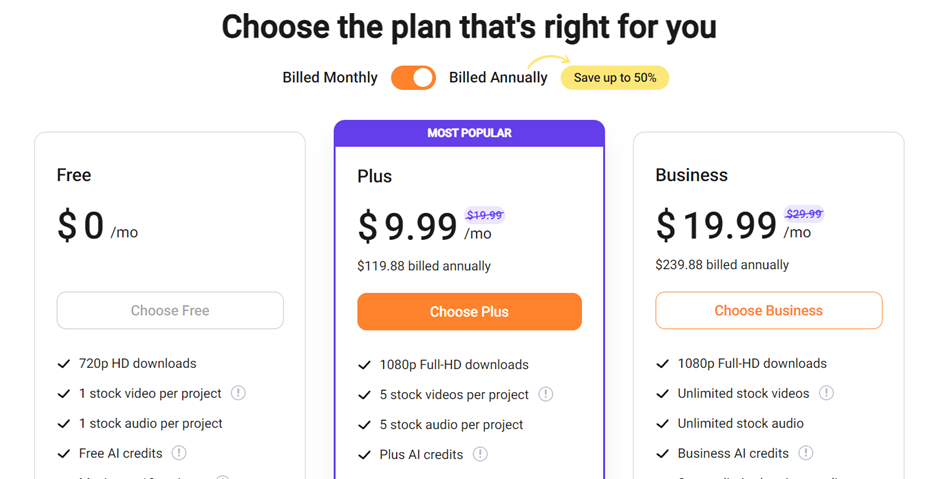Toggle the Monthly/Annually billing switch
Image resolution: width=940 pixels, height=479 pixels.
coord(413,78)
